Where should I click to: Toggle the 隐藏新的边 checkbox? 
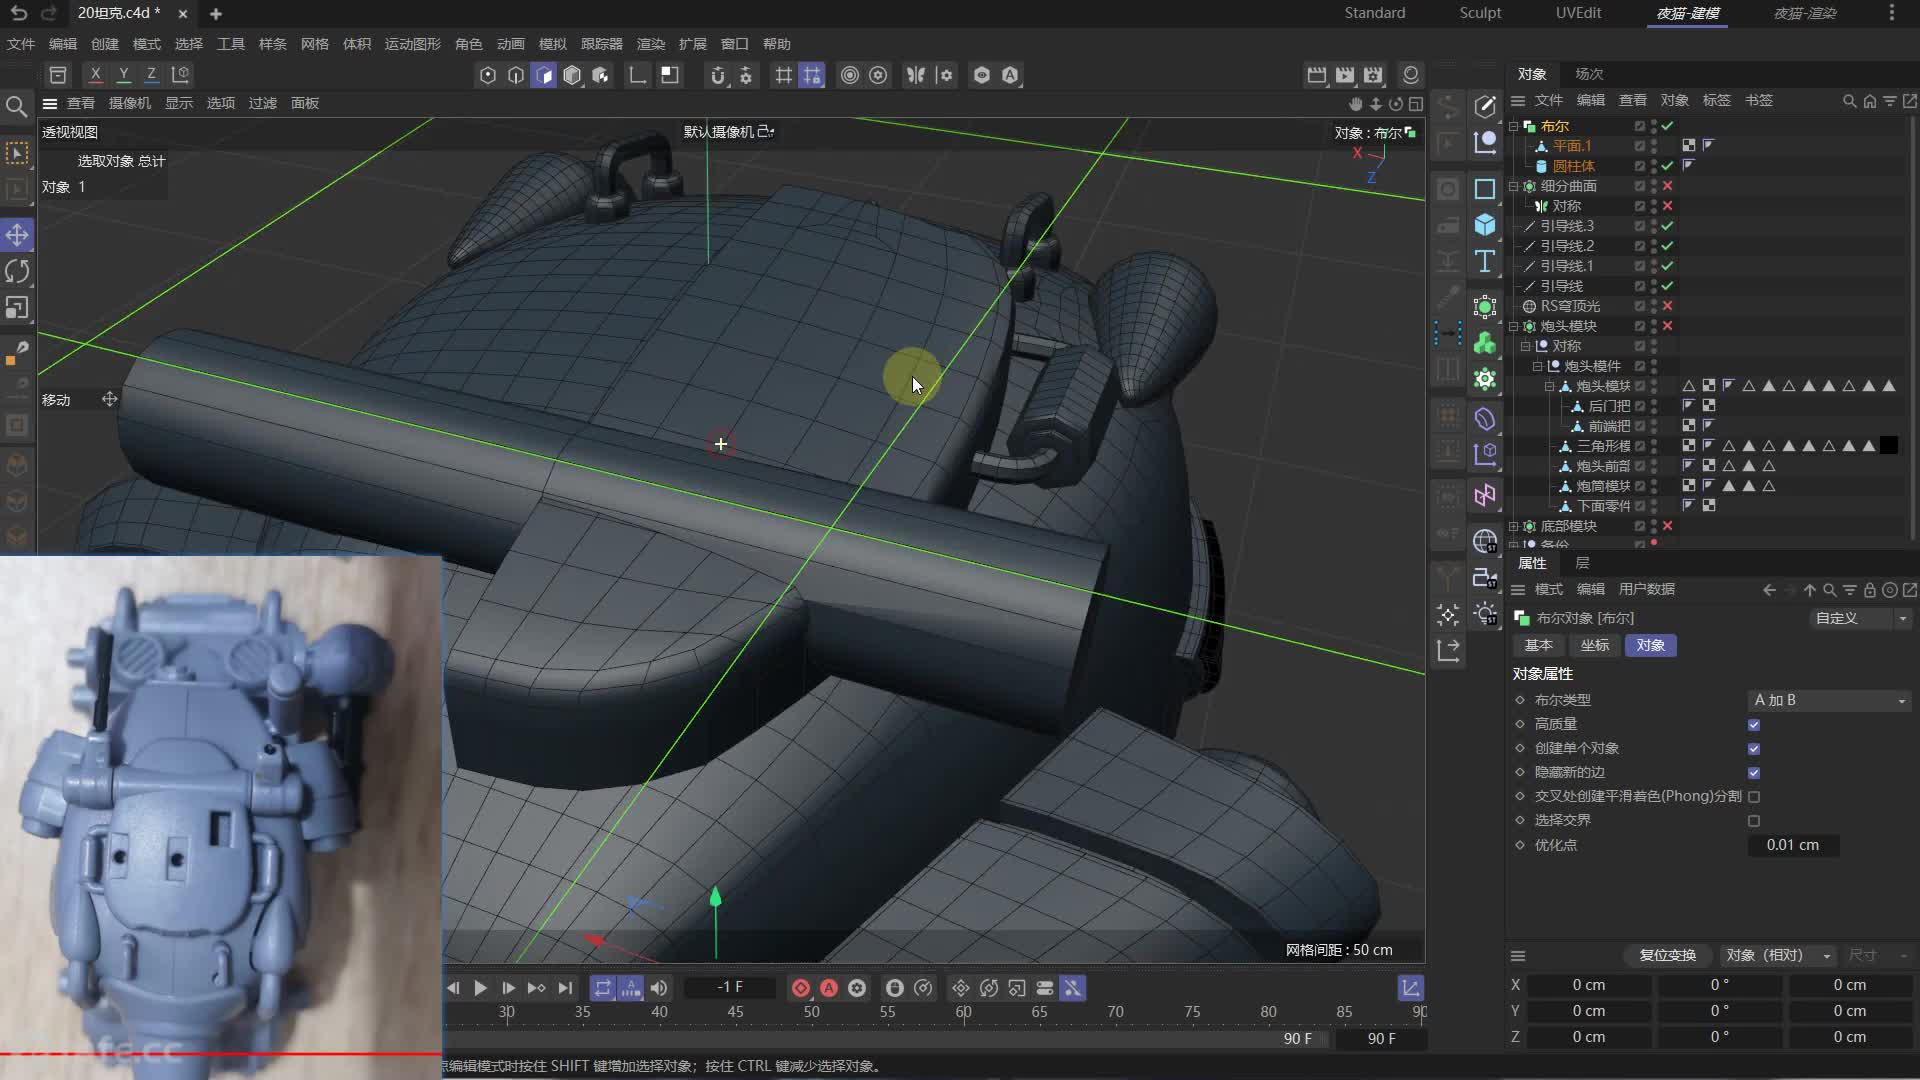[x=1754, y=772]
